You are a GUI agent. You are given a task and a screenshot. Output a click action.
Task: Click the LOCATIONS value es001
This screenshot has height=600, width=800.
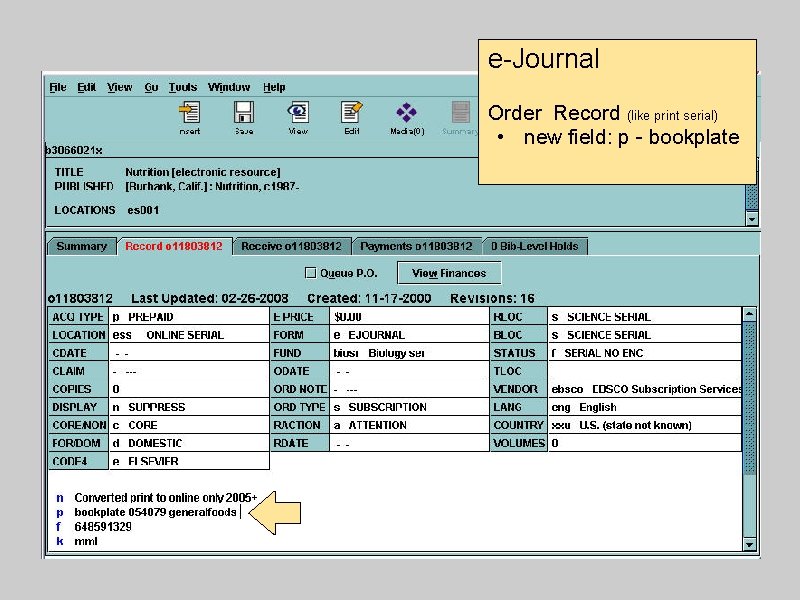[143, 210]
